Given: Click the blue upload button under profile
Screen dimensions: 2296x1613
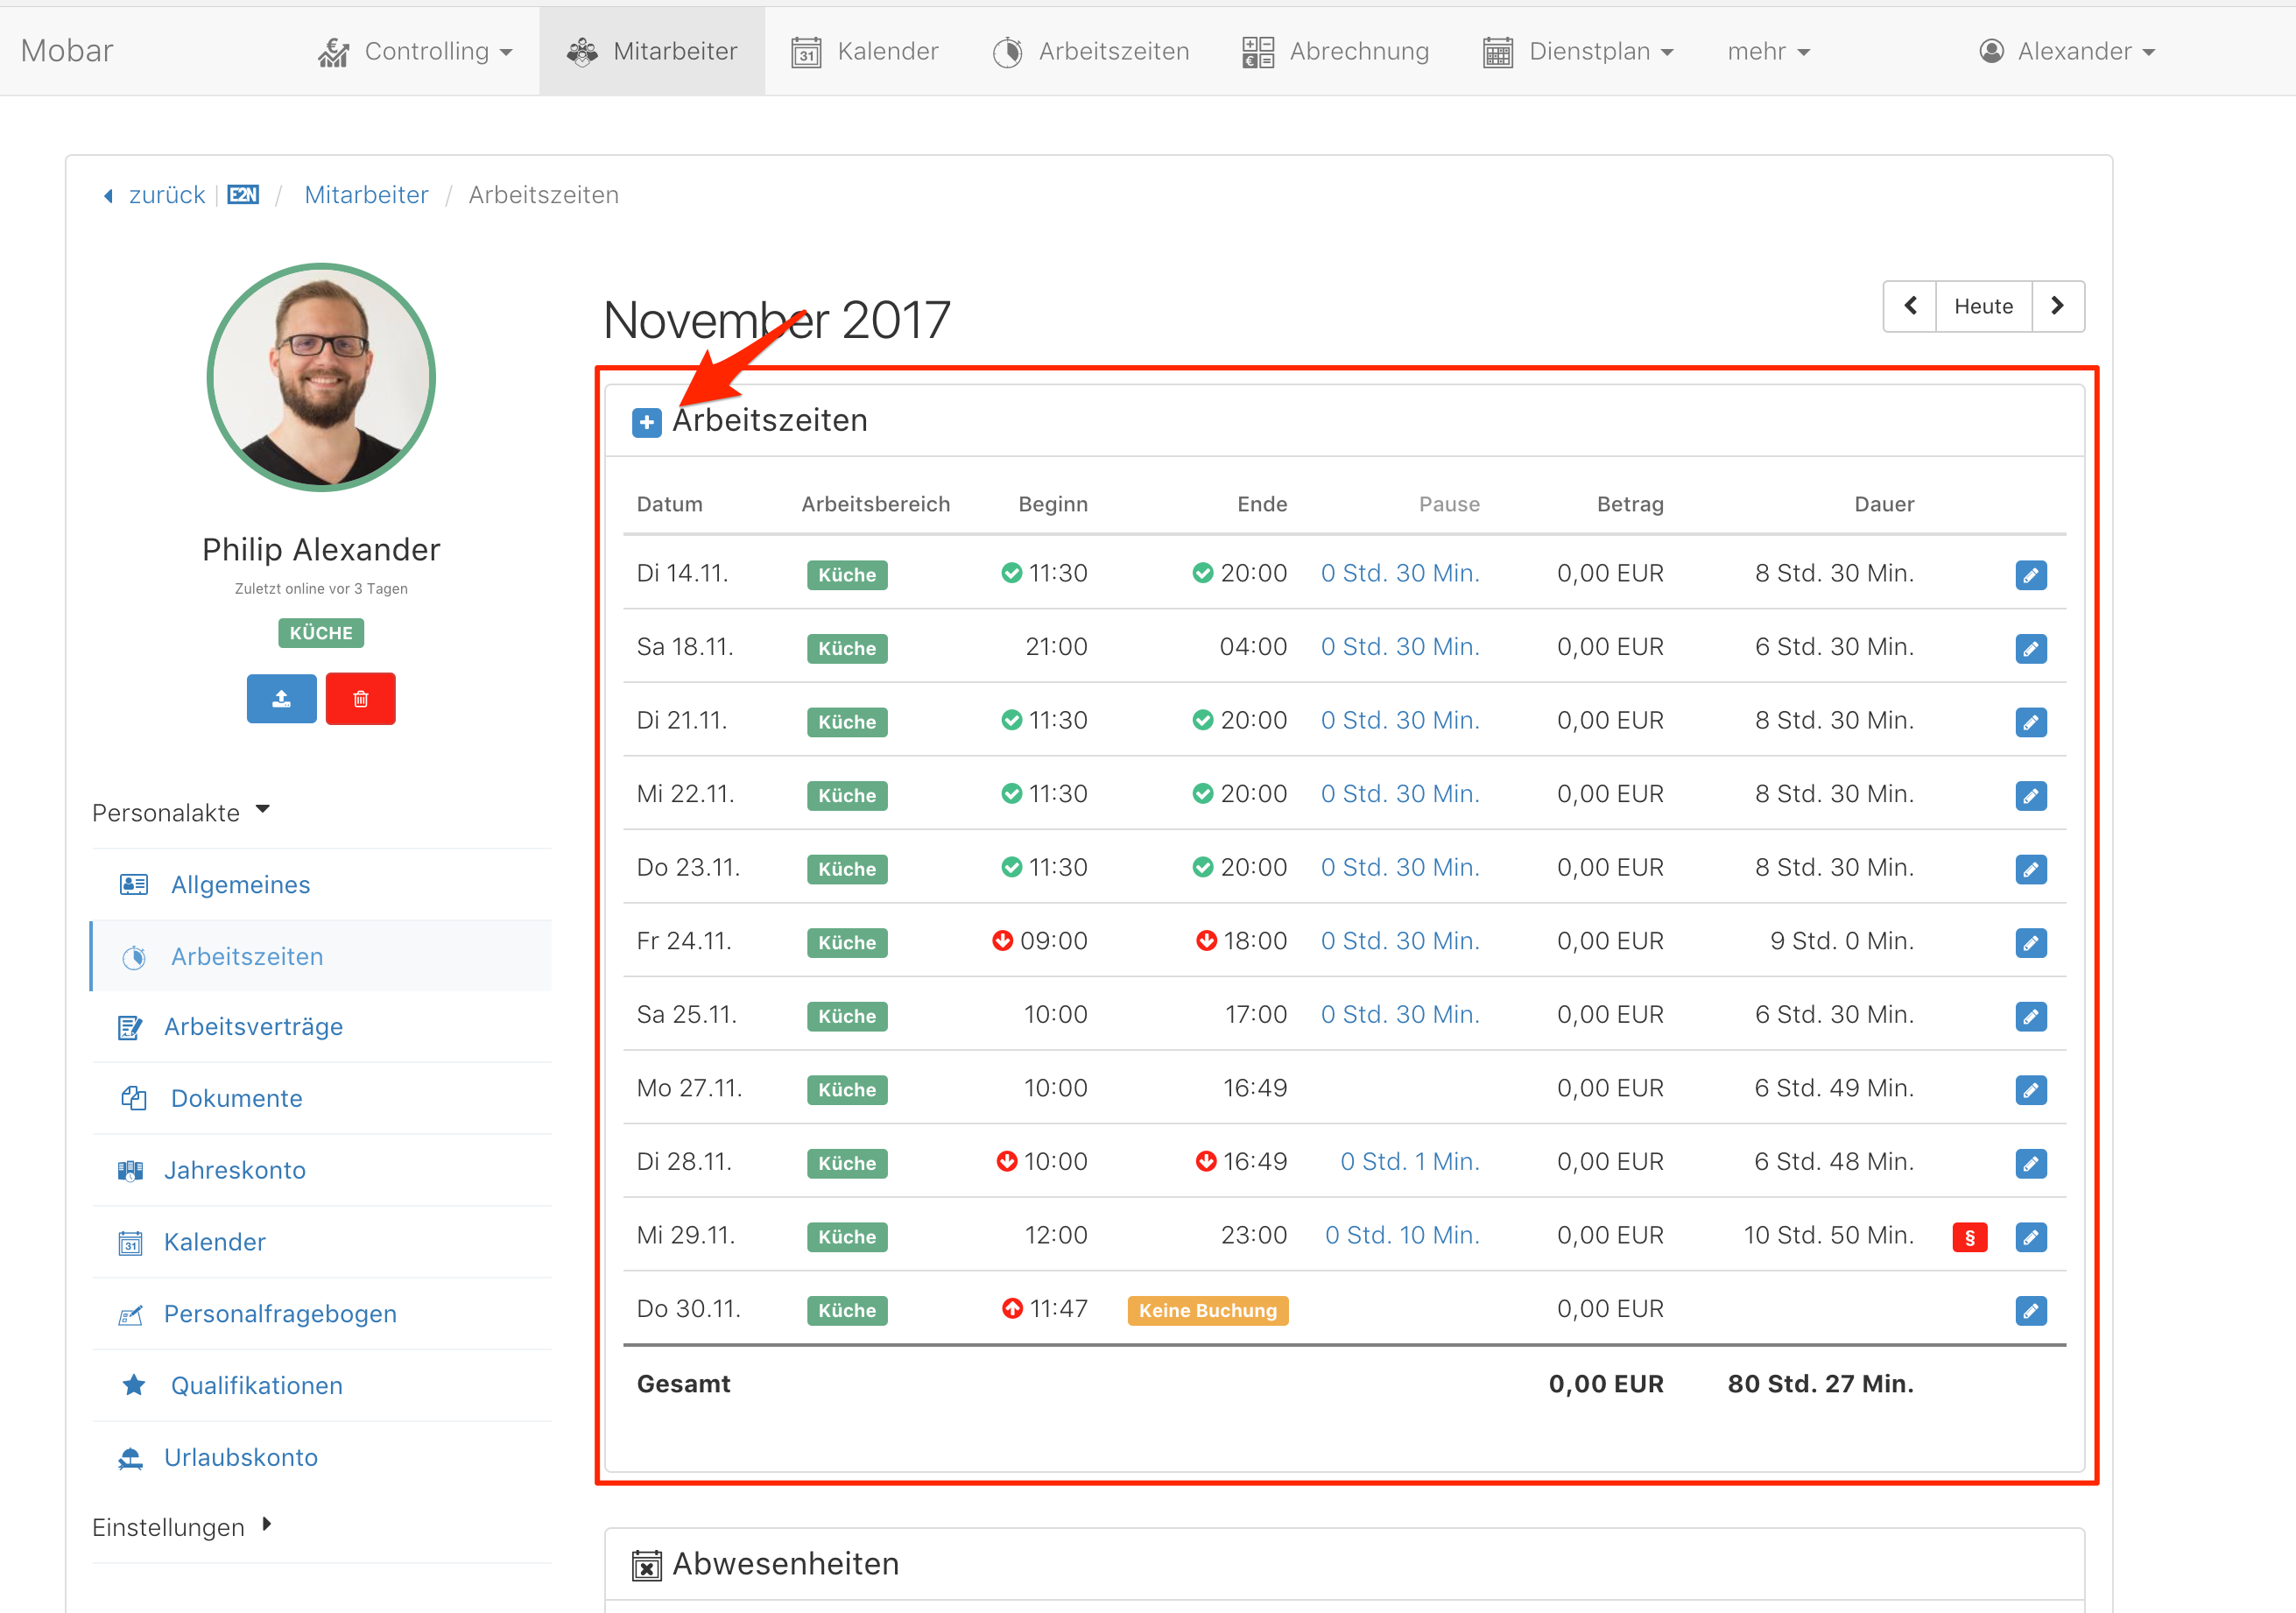Looking at the screenshot, I should 281,698.
